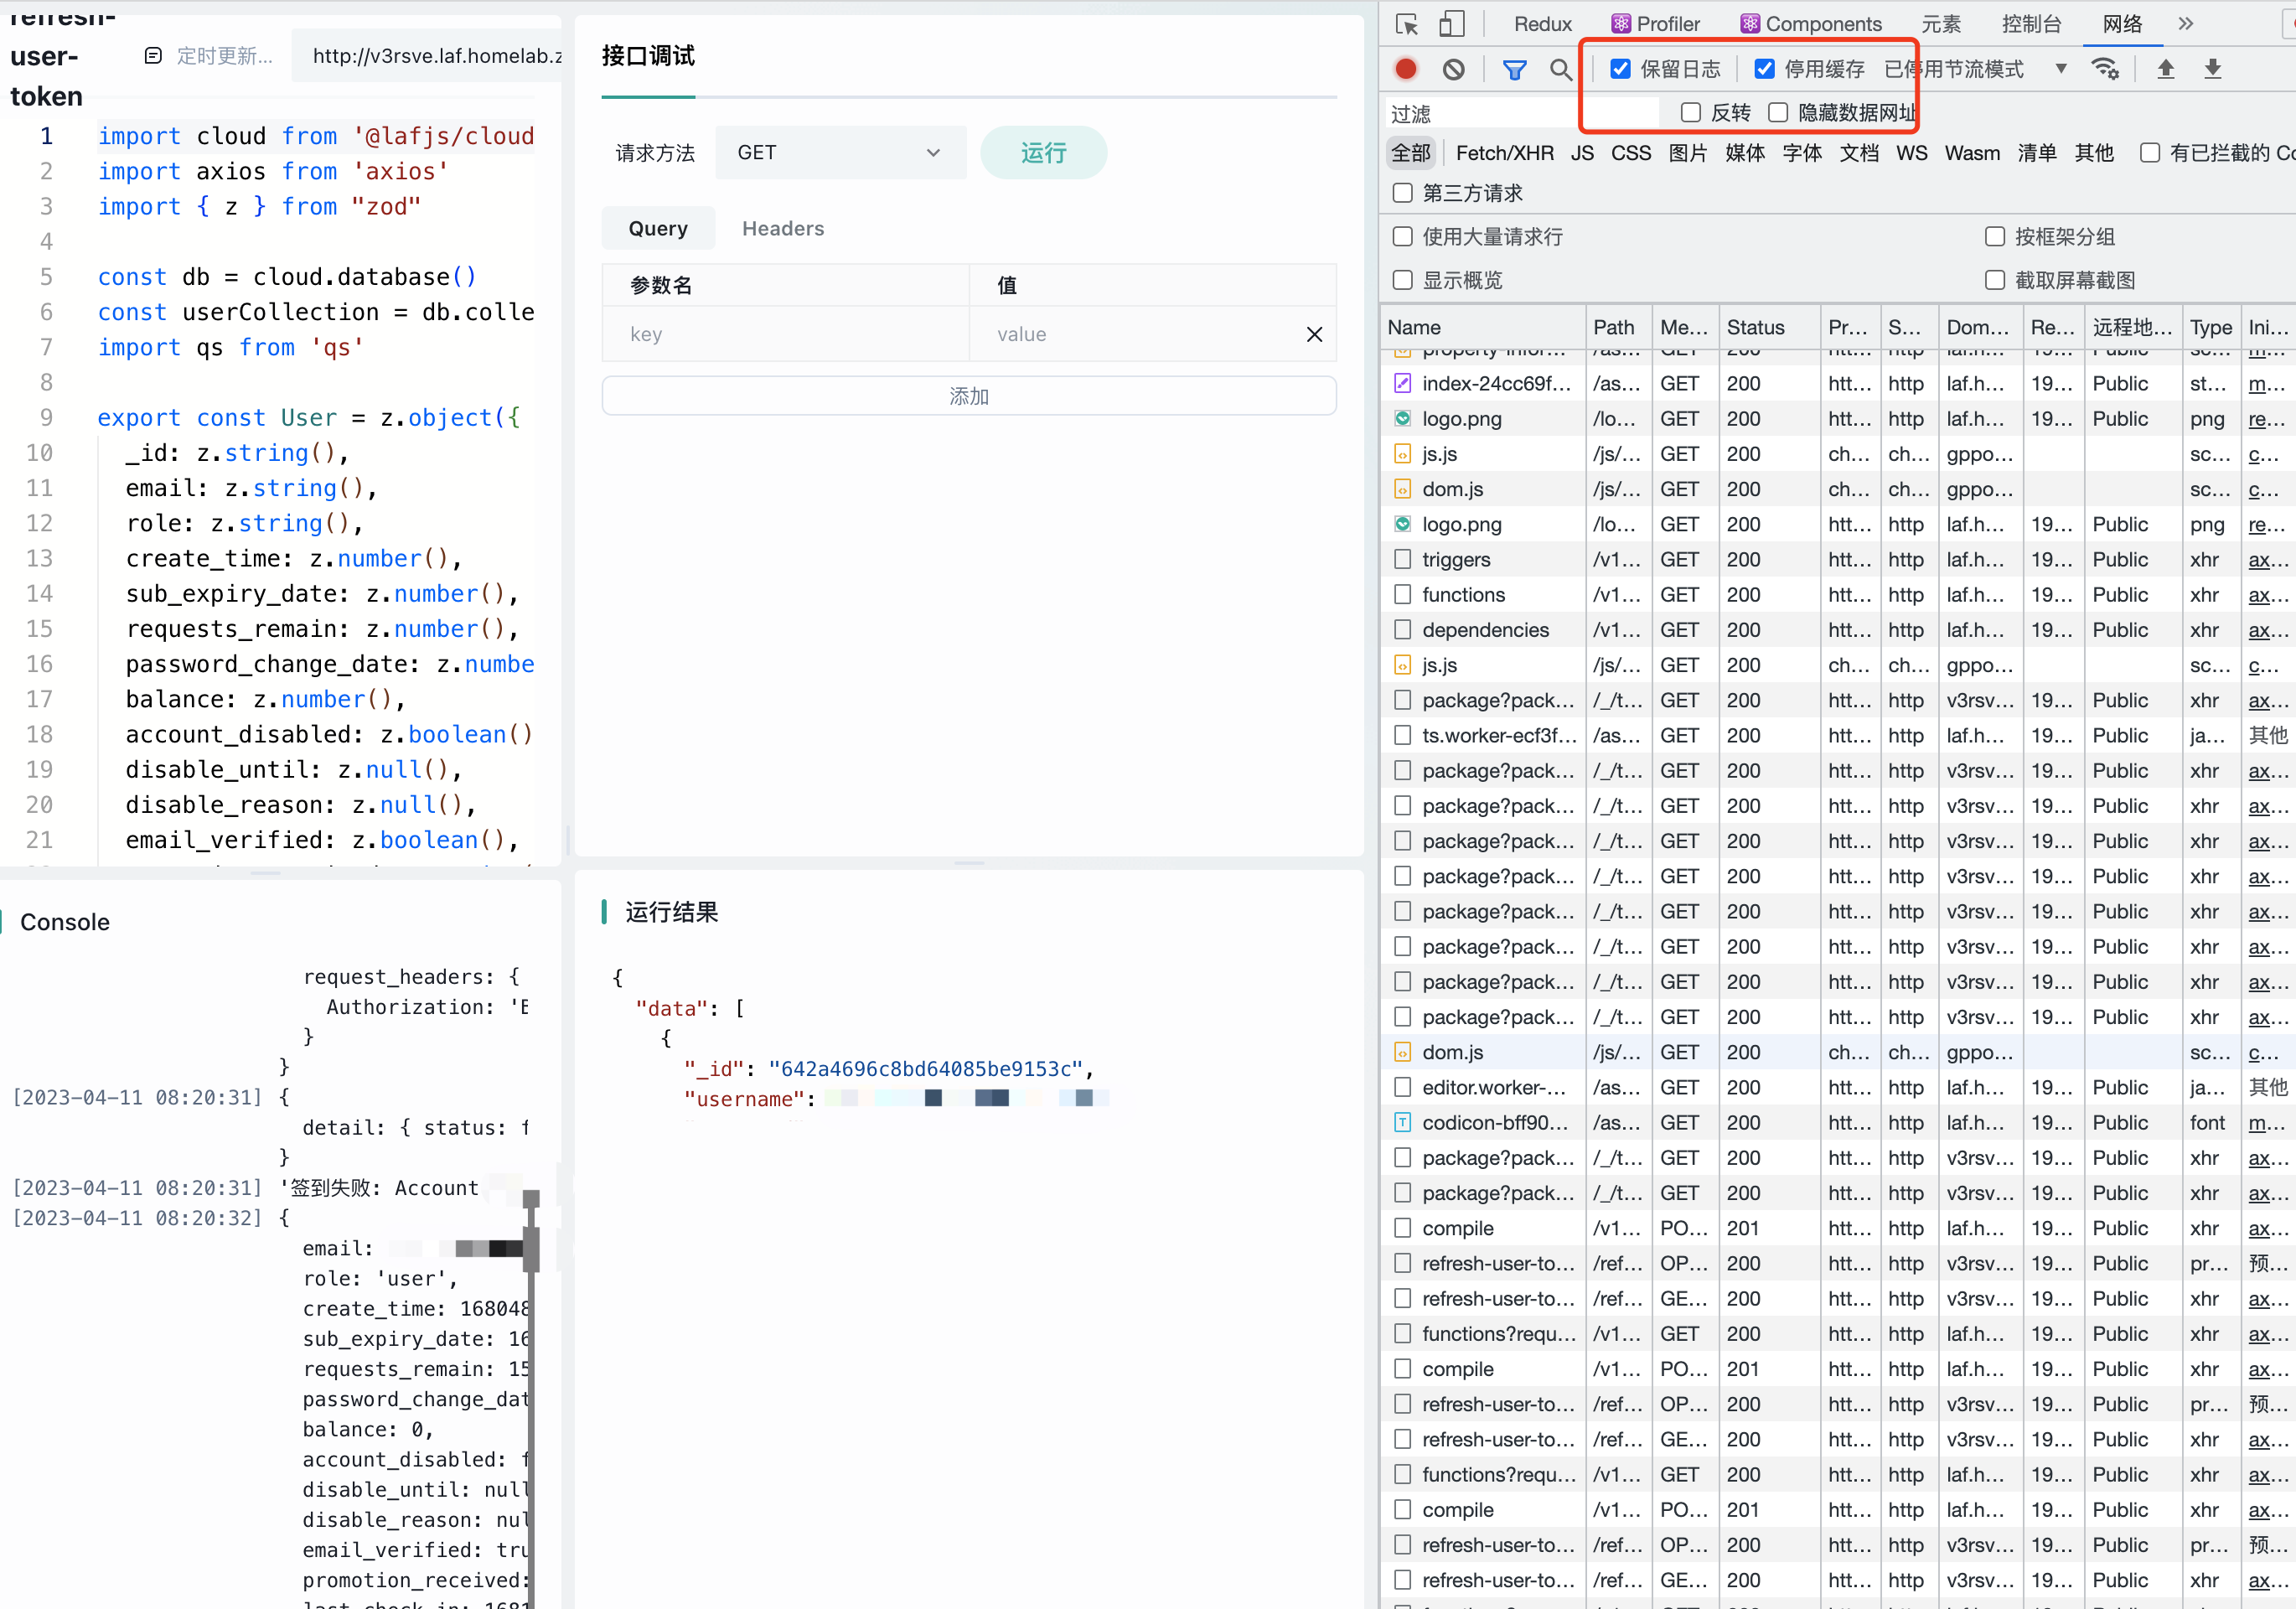Select the dependencies request row
Viewport: 2296px width, 1609px height.
click(1838, 630)
